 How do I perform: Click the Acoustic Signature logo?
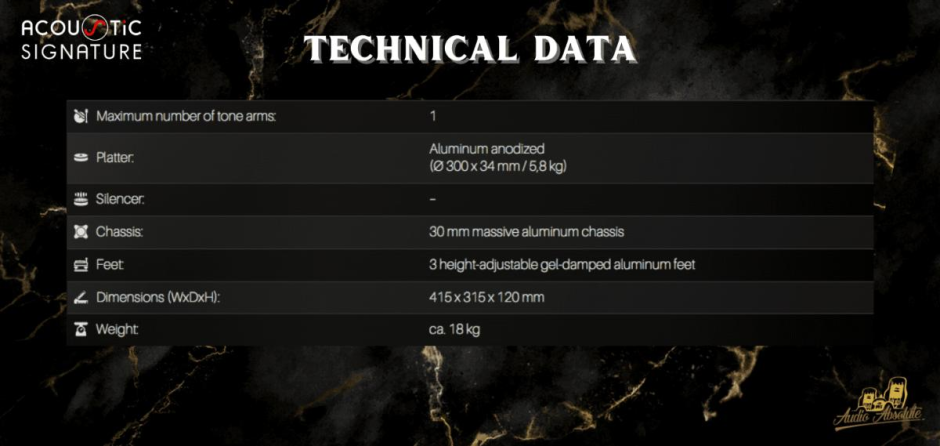[x=82, y=38]
